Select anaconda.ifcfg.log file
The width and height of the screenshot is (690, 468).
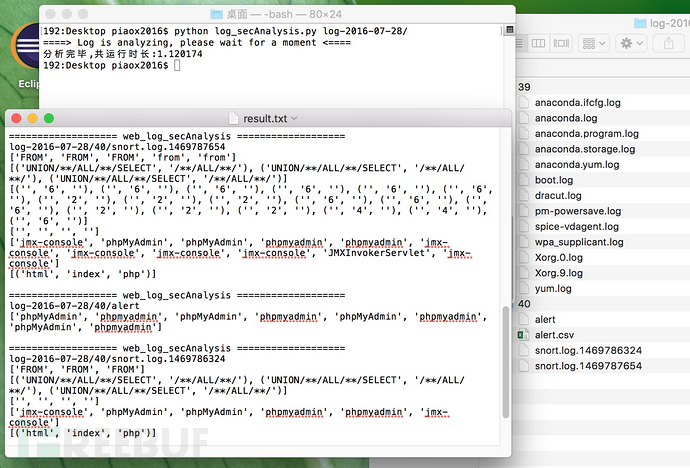(x=577, y=102)
